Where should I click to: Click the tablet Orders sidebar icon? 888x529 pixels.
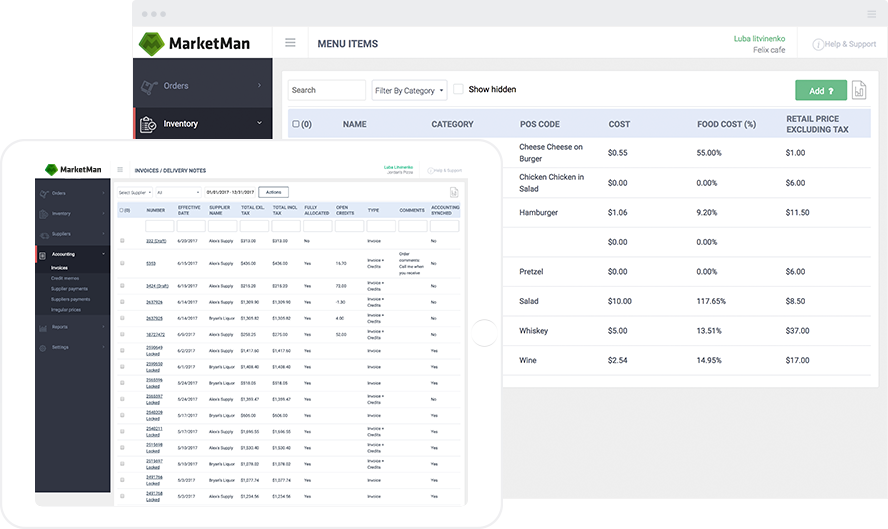[x=44, y=194]
